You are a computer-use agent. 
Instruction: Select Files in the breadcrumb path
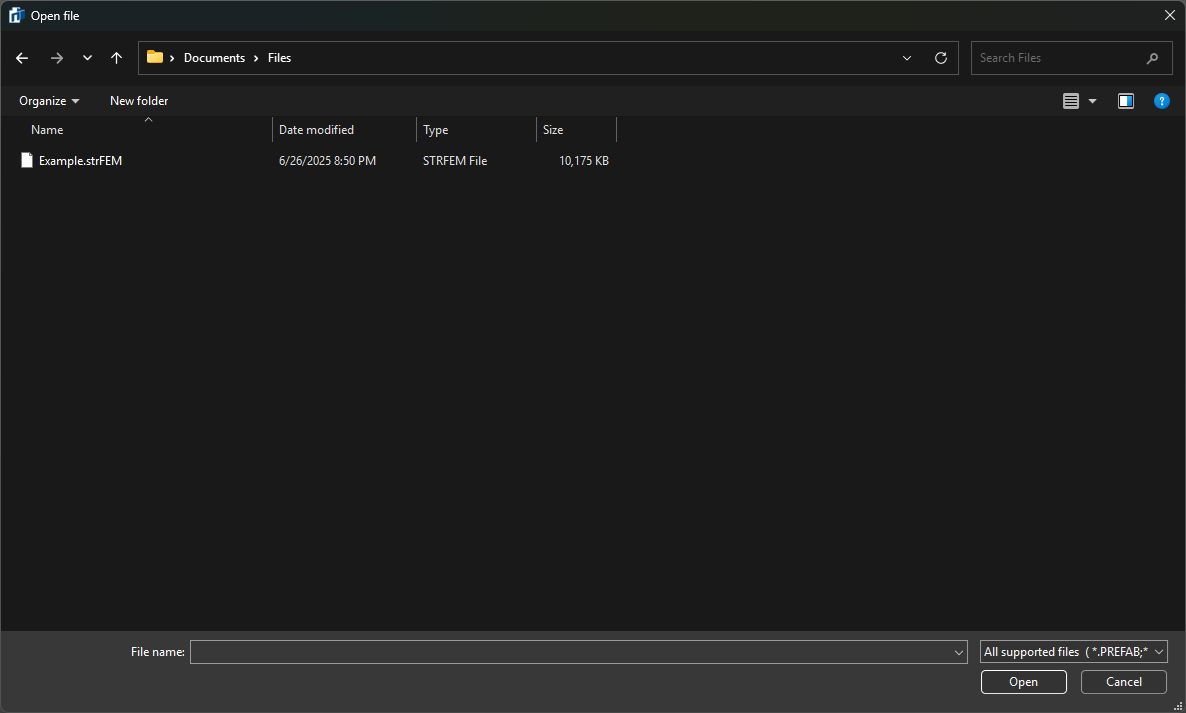pyautogui.click(x=279, y=58)
